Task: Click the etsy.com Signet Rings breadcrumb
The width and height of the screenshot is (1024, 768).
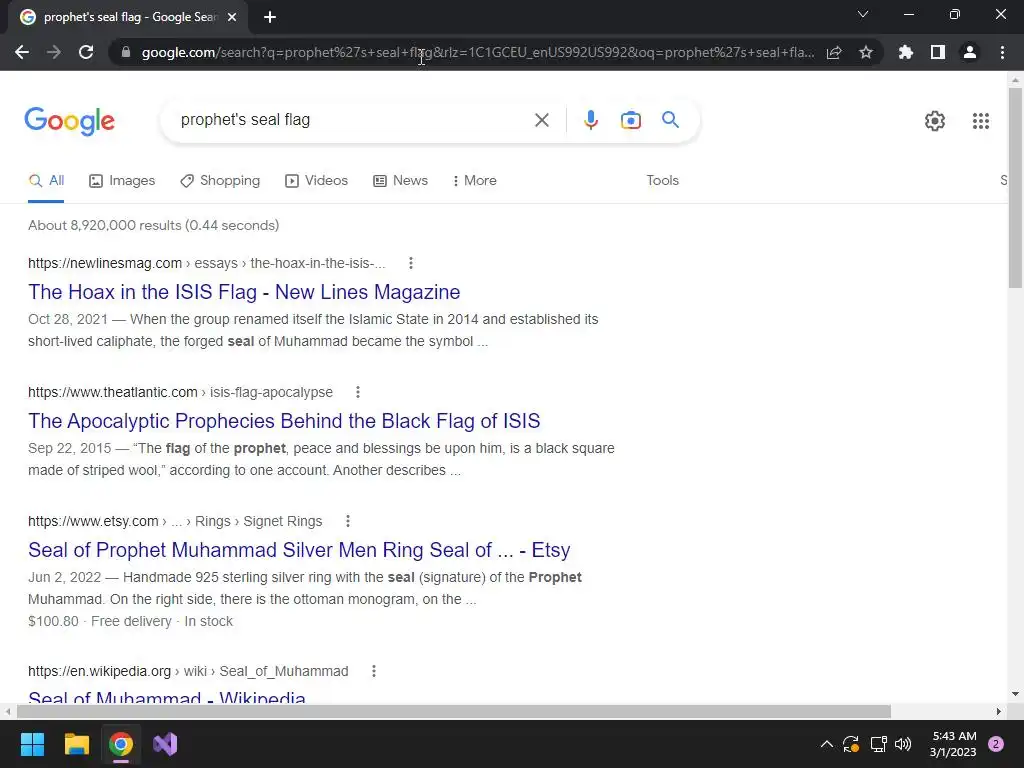Action: tap(175, 521)
